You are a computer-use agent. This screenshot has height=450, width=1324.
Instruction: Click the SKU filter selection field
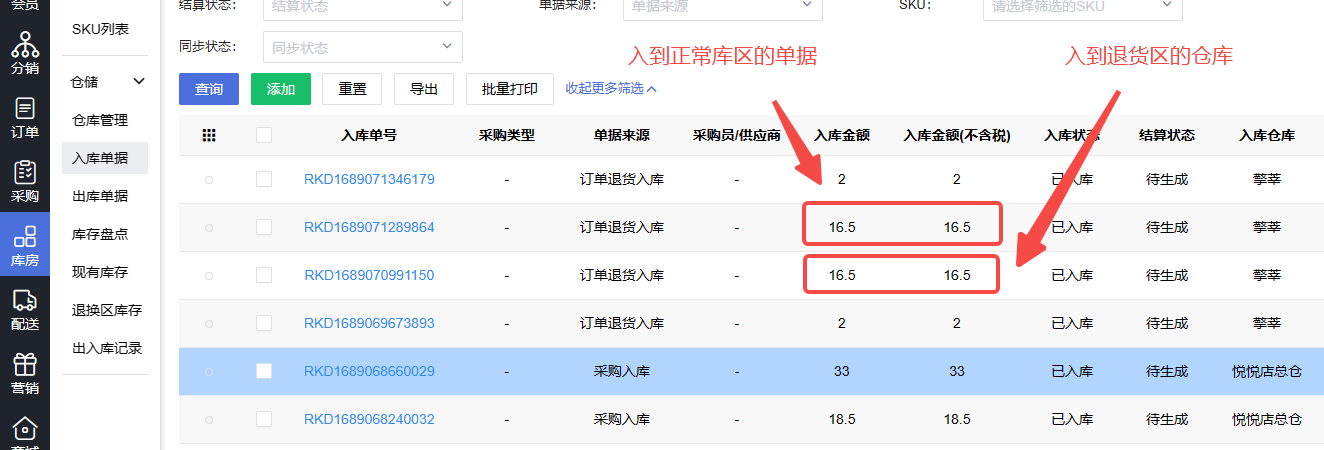[1082, 6]
